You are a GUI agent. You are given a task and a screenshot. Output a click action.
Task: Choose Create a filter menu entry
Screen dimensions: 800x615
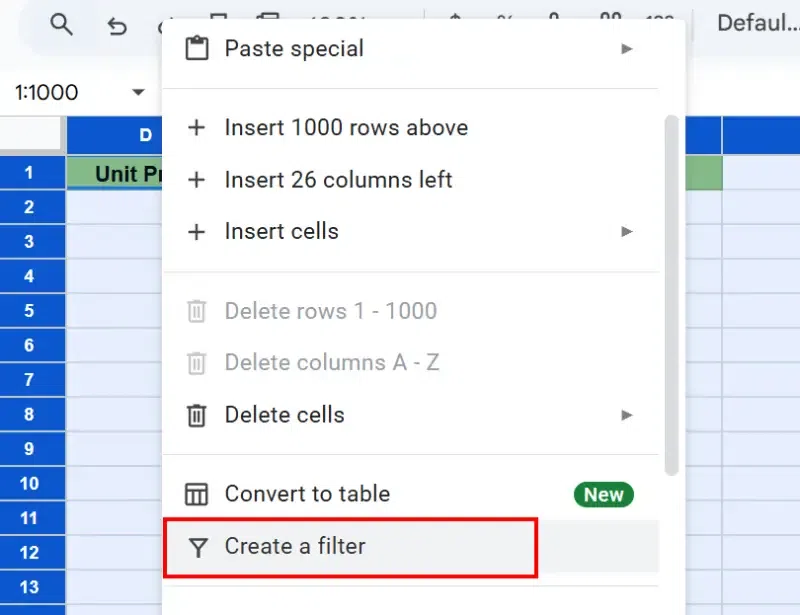click(x=295, y=547)
